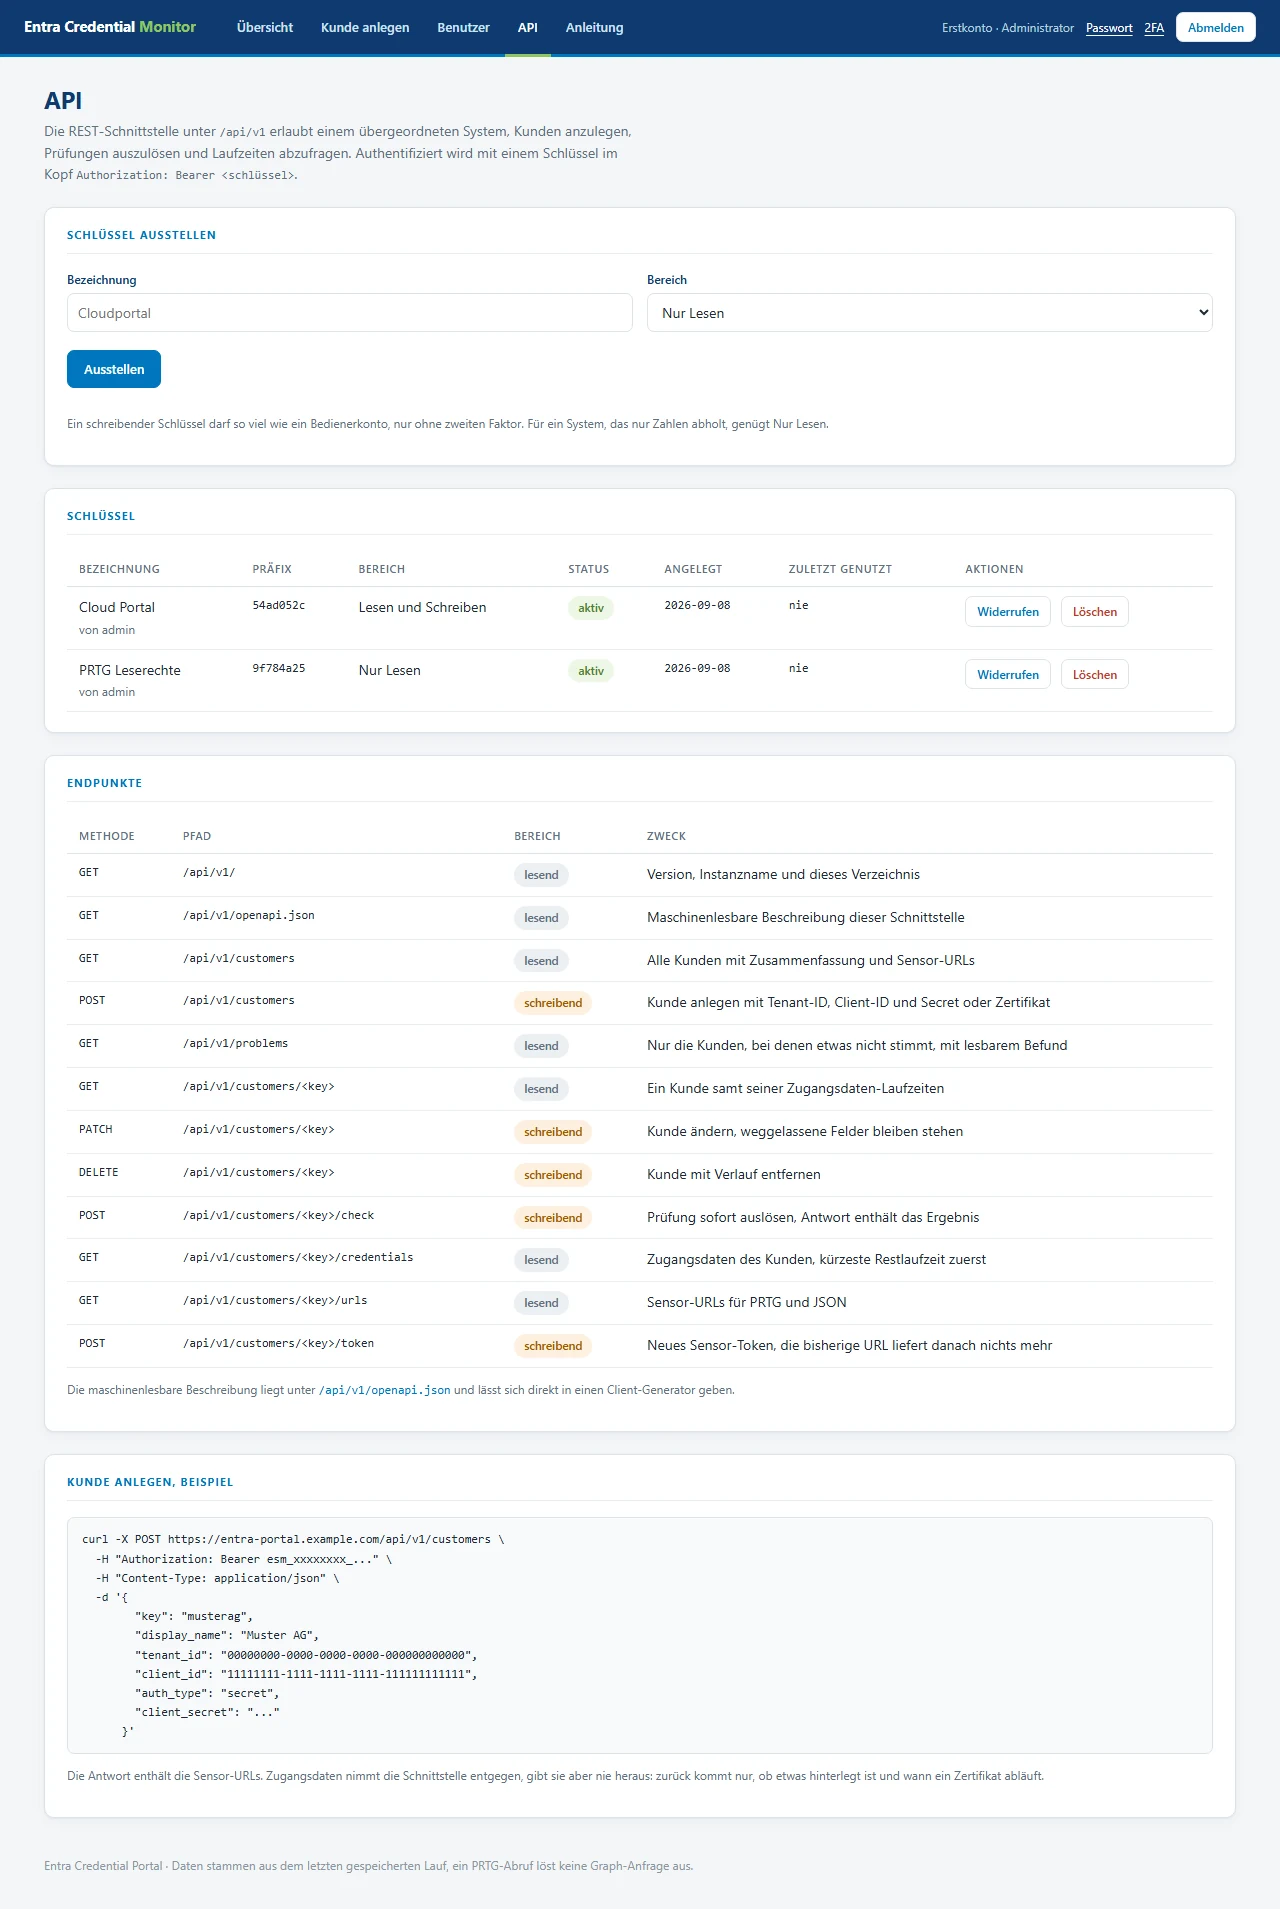Image resolution: width=1280 pixels, height=1909 pixels.
Task: Click the 'Lesen und Schreiben' scope cell
Action: click(x=423, y=607)
